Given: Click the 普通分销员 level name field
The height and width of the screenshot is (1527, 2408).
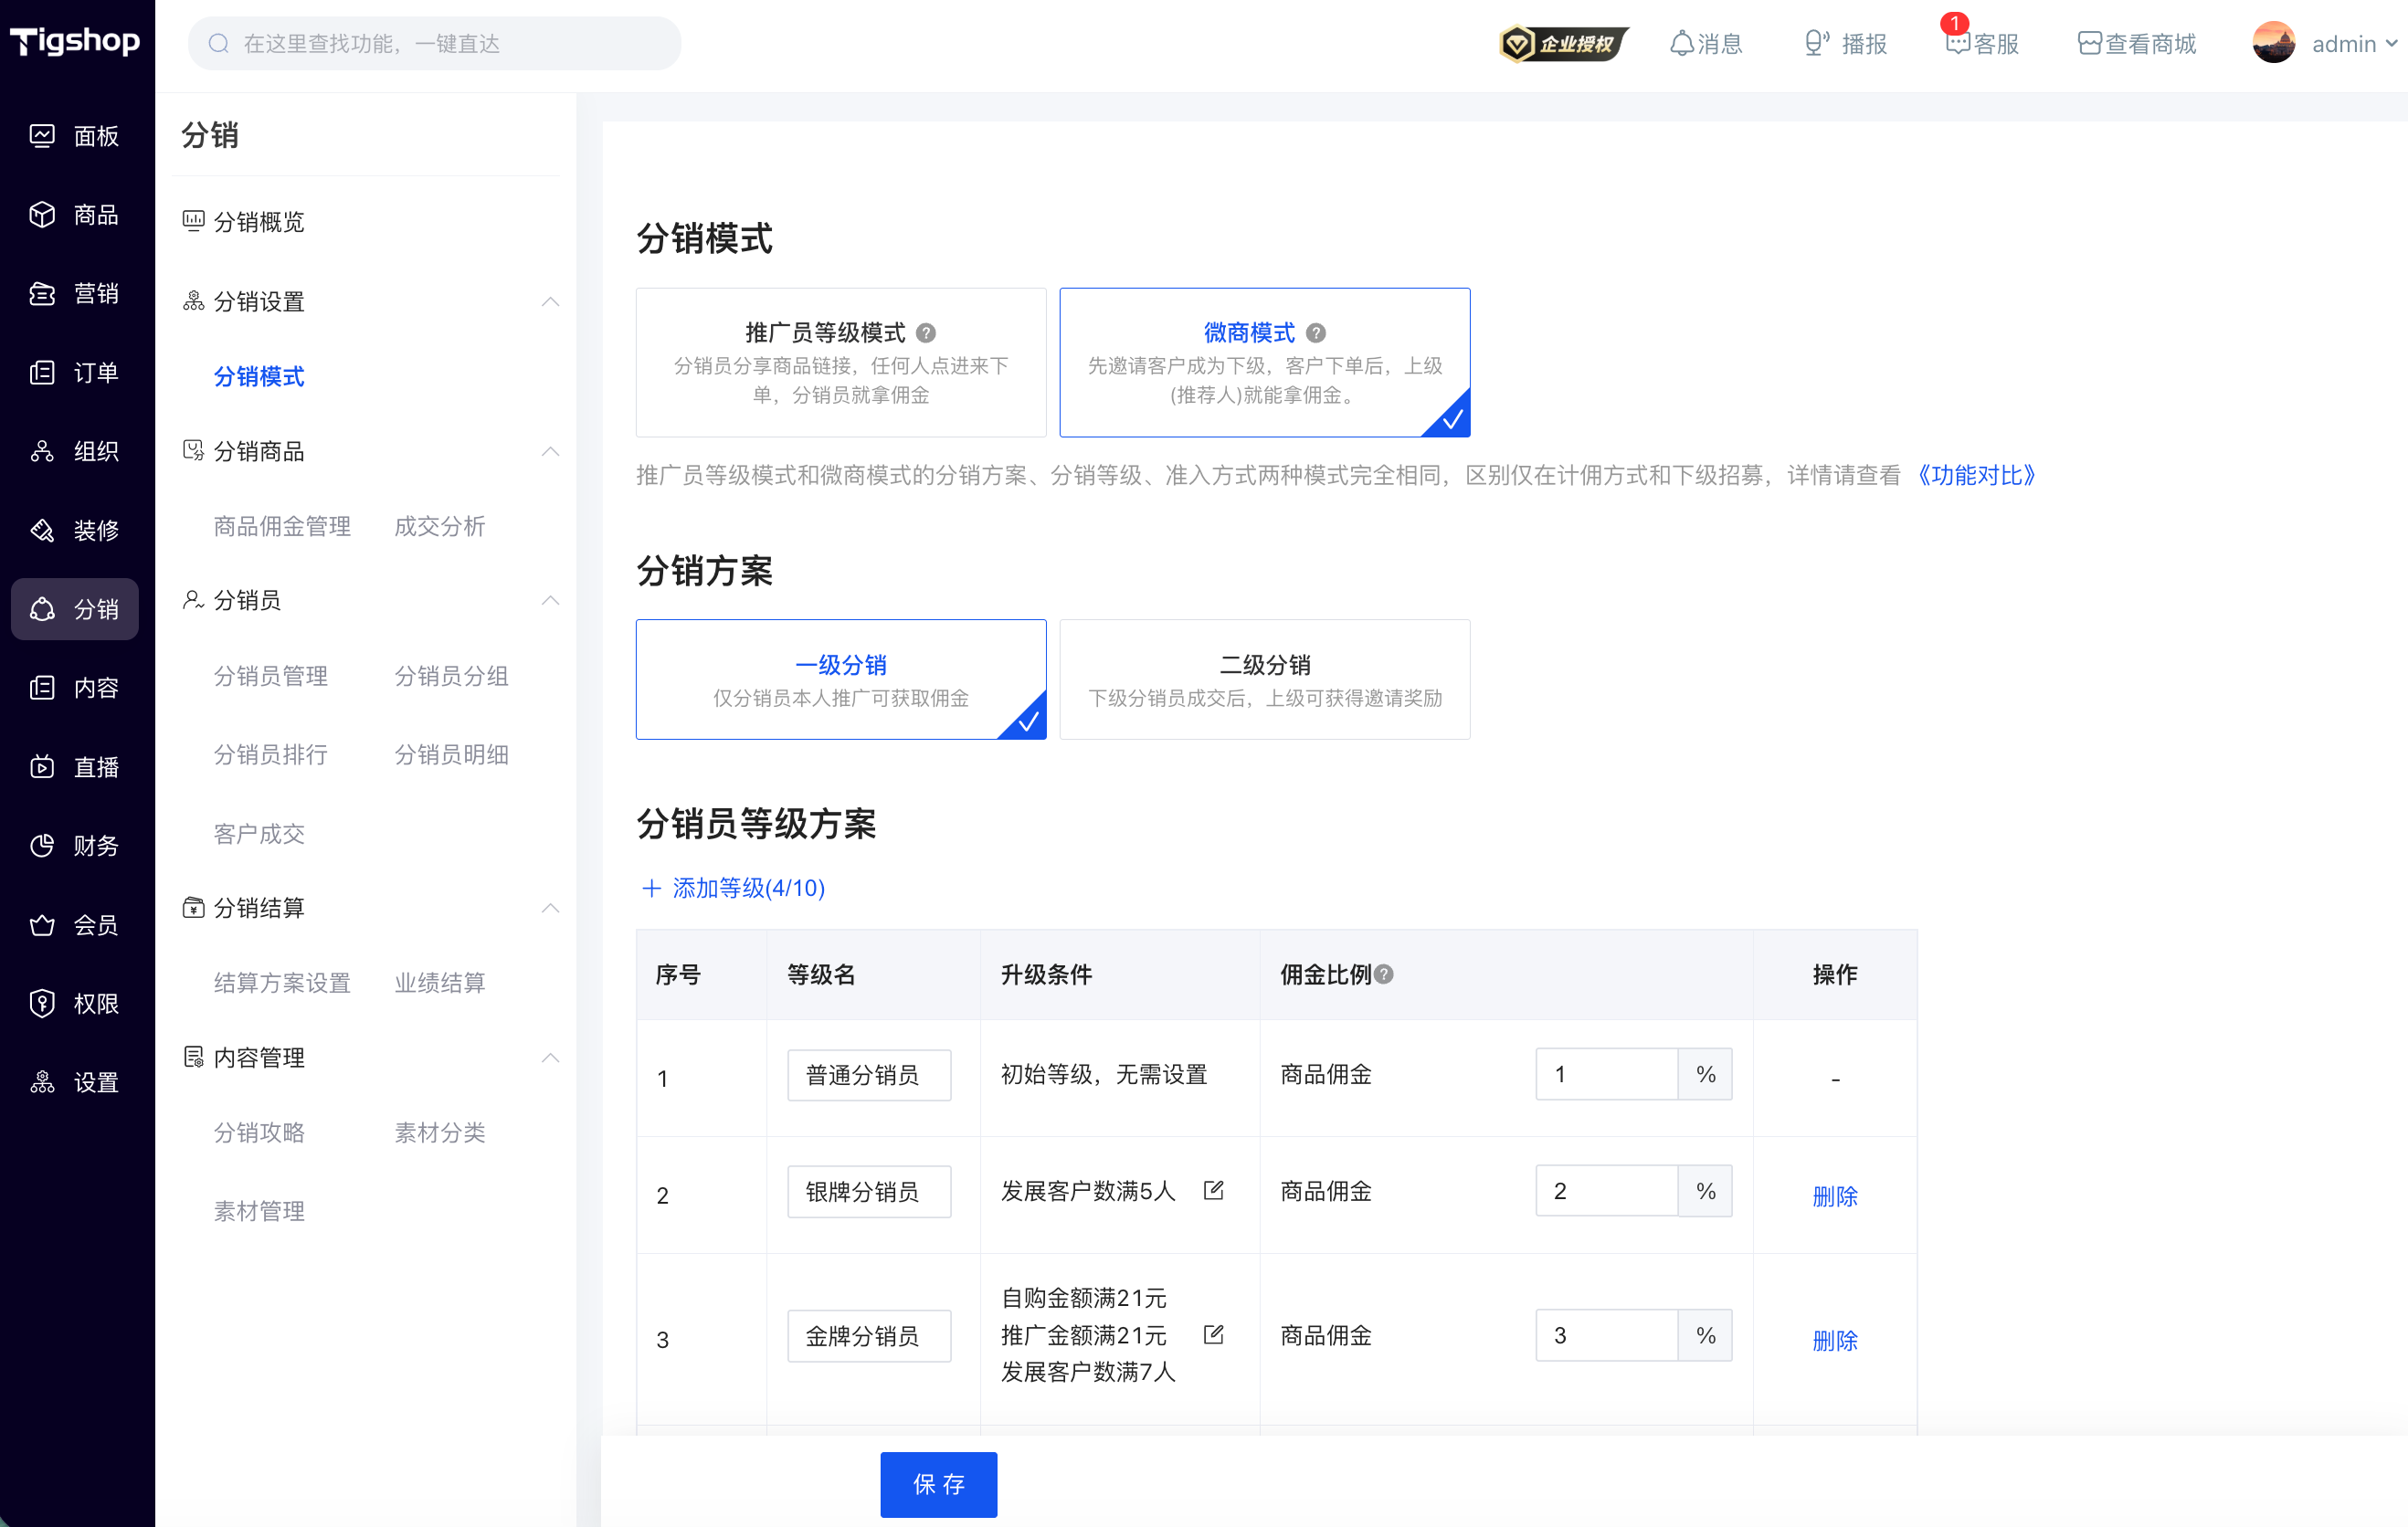Looking at the screenshot, I should click(869, 1075).
